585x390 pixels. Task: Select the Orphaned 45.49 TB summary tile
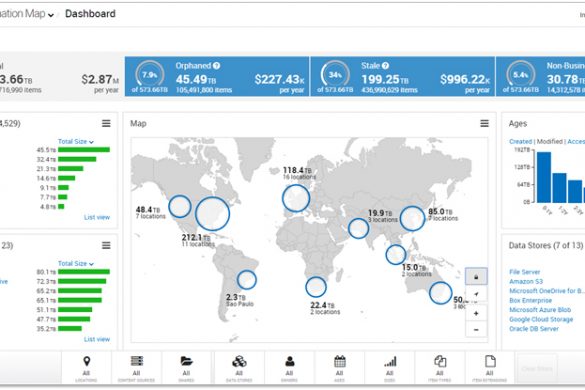[217, 77]
